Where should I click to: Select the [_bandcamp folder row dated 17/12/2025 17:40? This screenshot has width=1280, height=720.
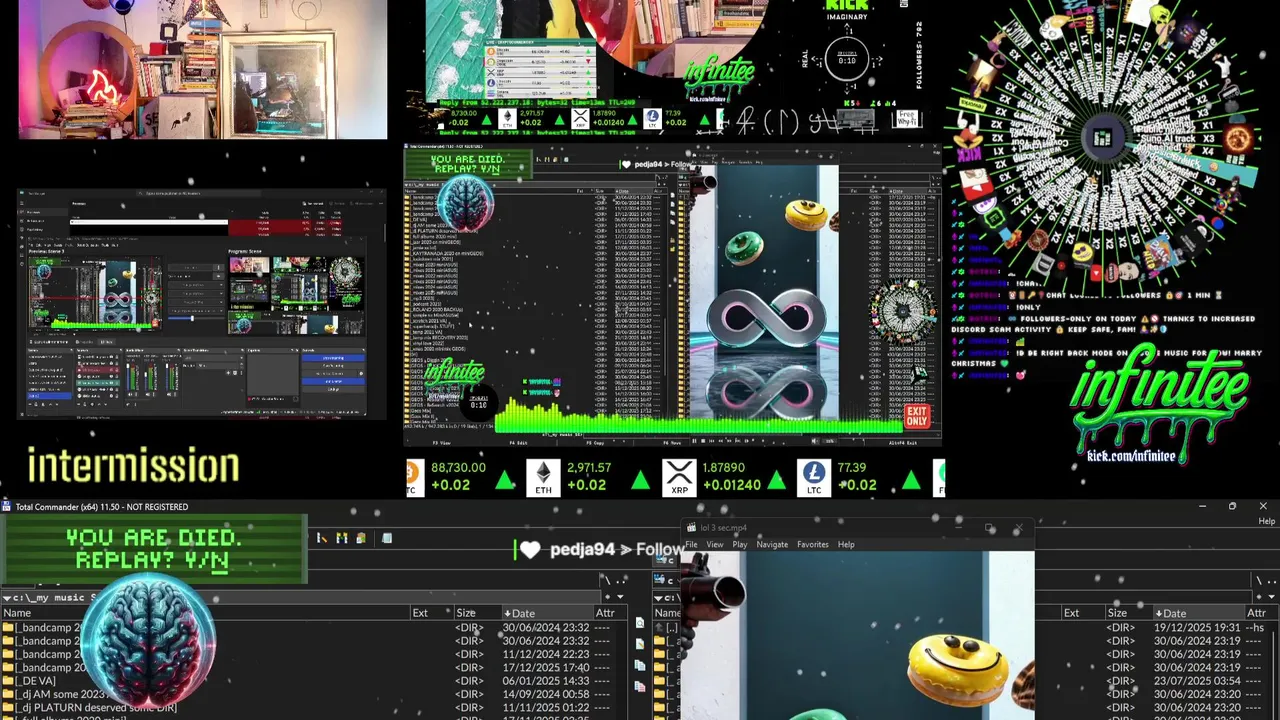pos(315,667)
